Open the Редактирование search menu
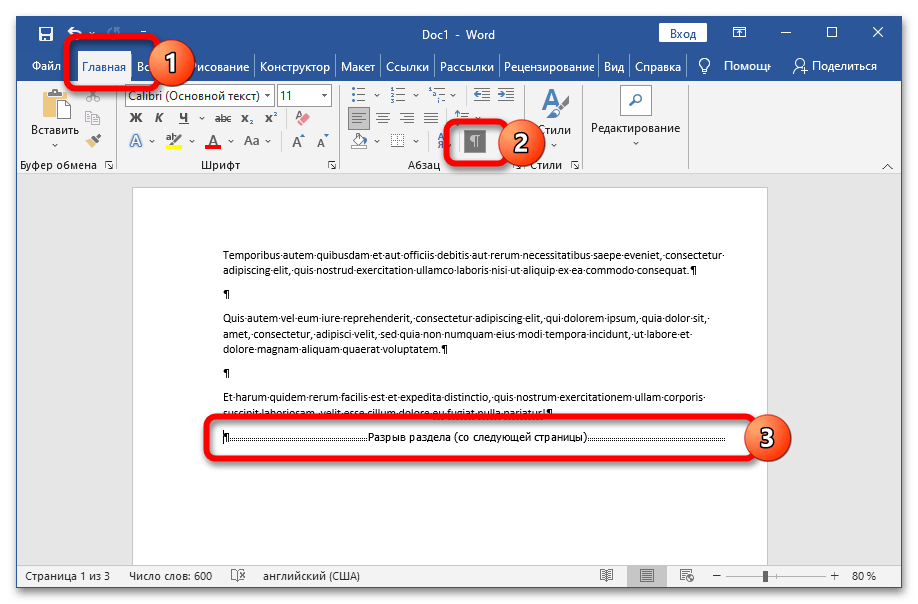Image resolution: width=918 pixels, height=604 pixels. 635,118
